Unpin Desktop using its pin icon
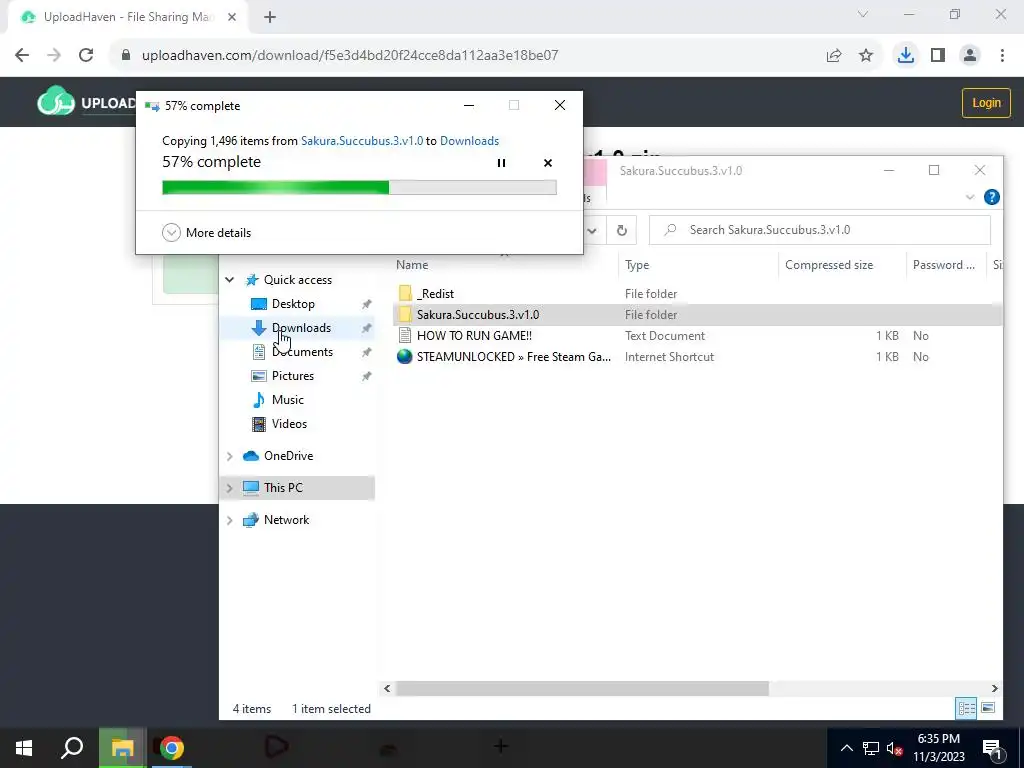1024x768 pixels. (x=366, y=304)
